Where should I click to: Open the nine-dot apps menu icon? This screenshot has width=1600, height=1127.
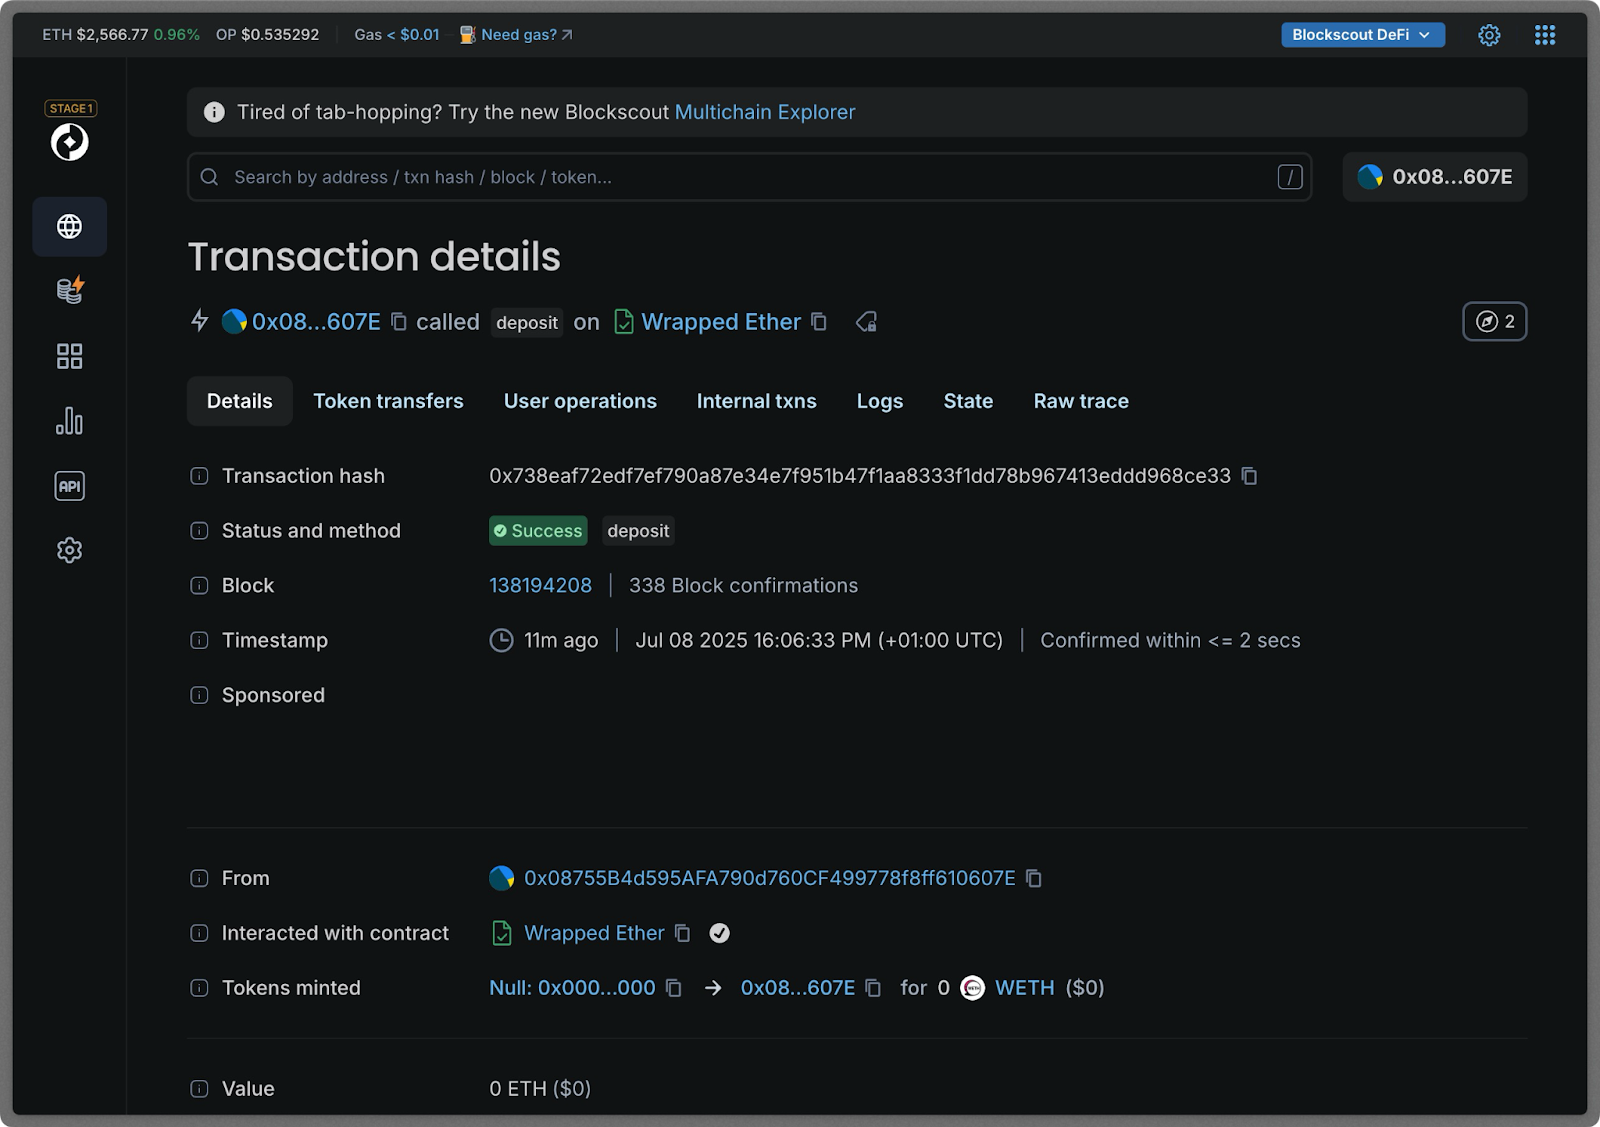1545,35
